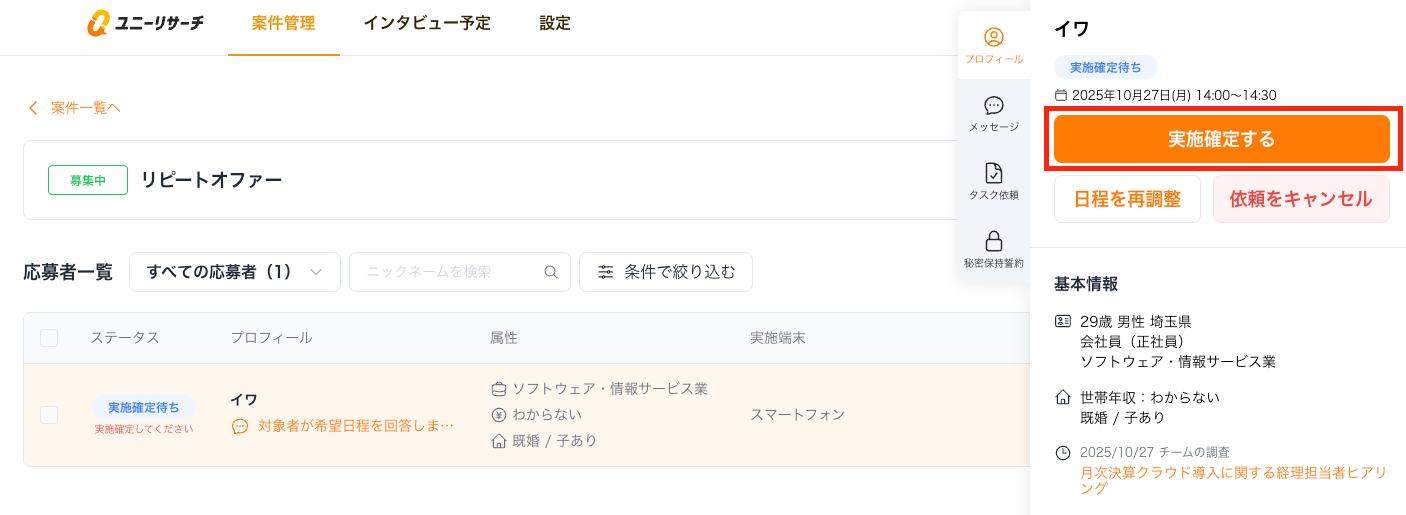Click the back arrow beside 案件一覧へ
1406x515 pixels.
point(33,108)
